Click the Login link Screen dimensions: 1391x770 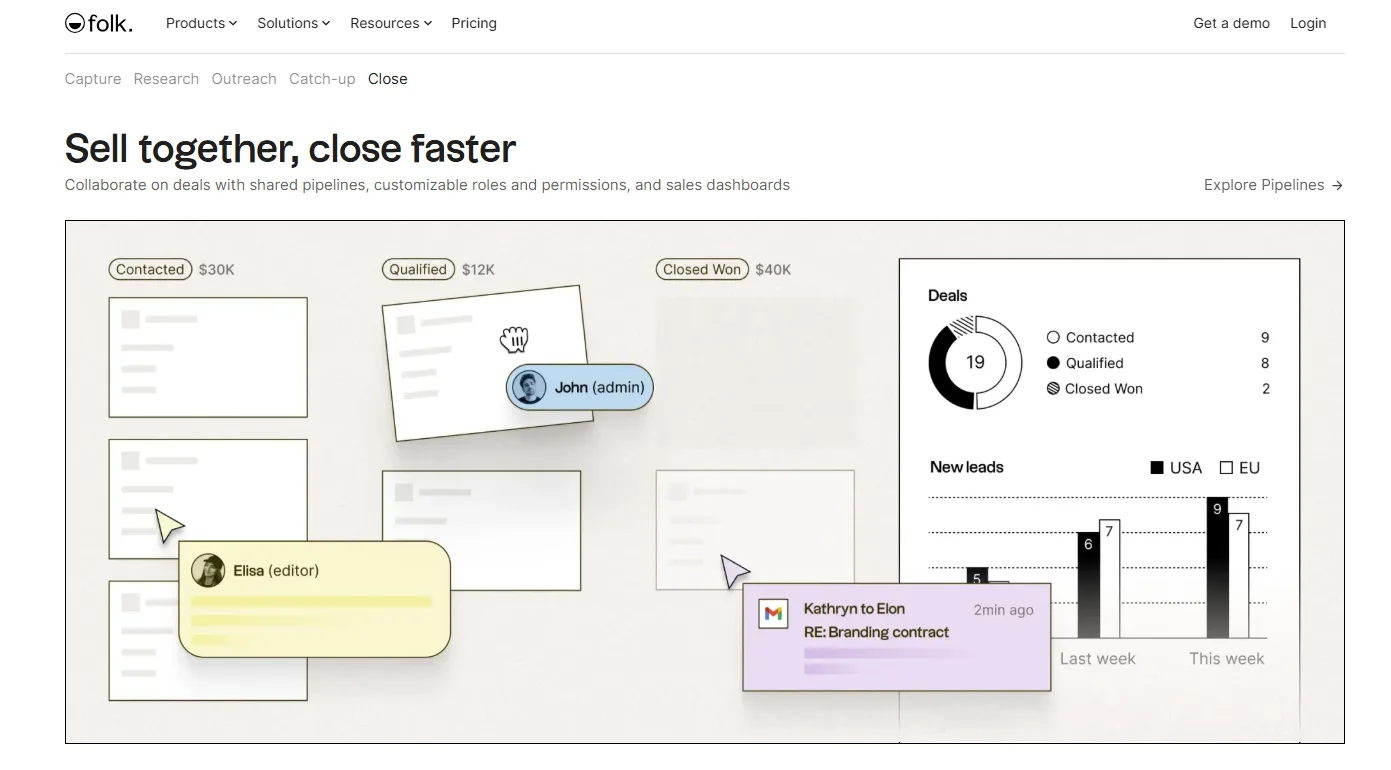[1308, 23]
